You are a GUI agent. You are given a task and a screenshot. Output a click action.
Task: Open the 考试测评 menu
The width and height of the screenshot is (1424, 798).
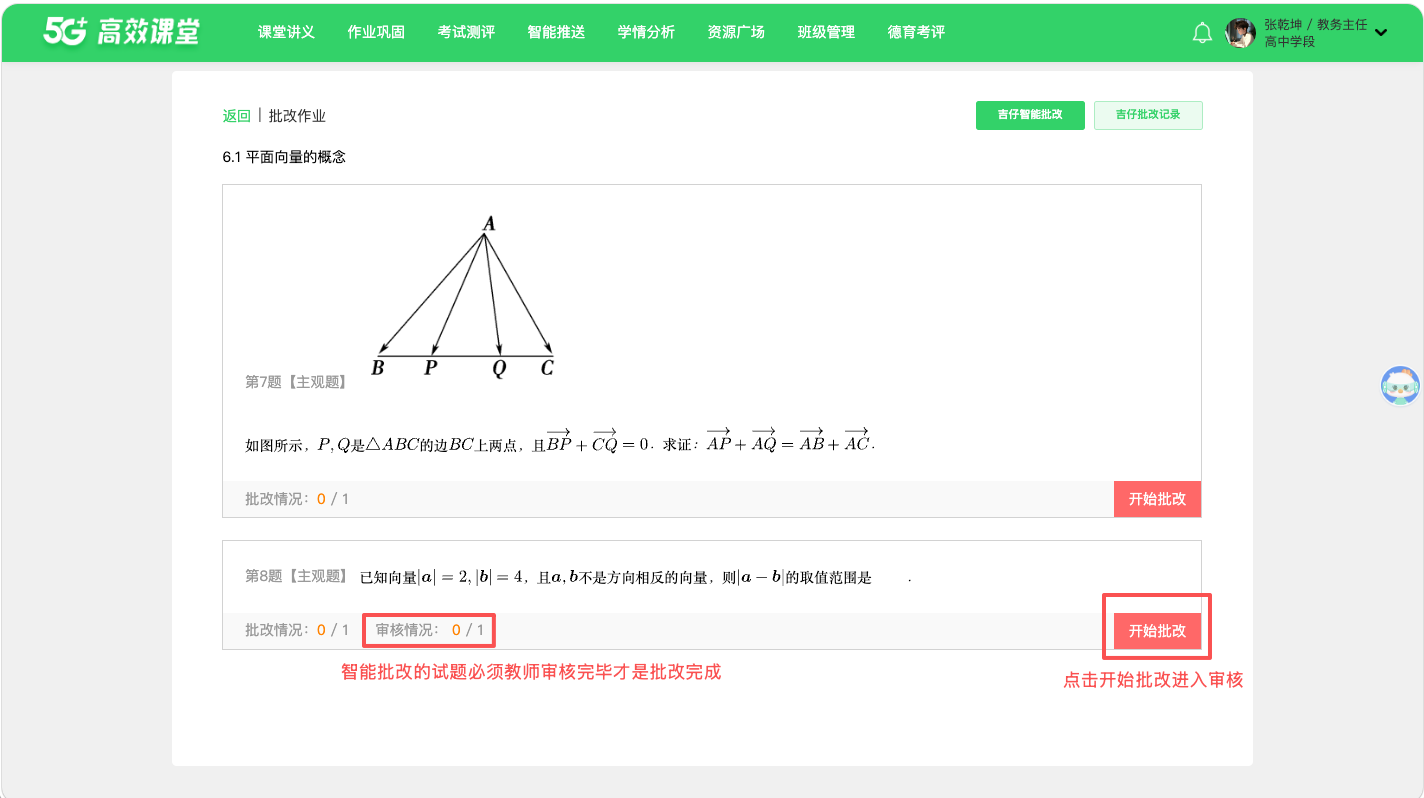point(466,32)
